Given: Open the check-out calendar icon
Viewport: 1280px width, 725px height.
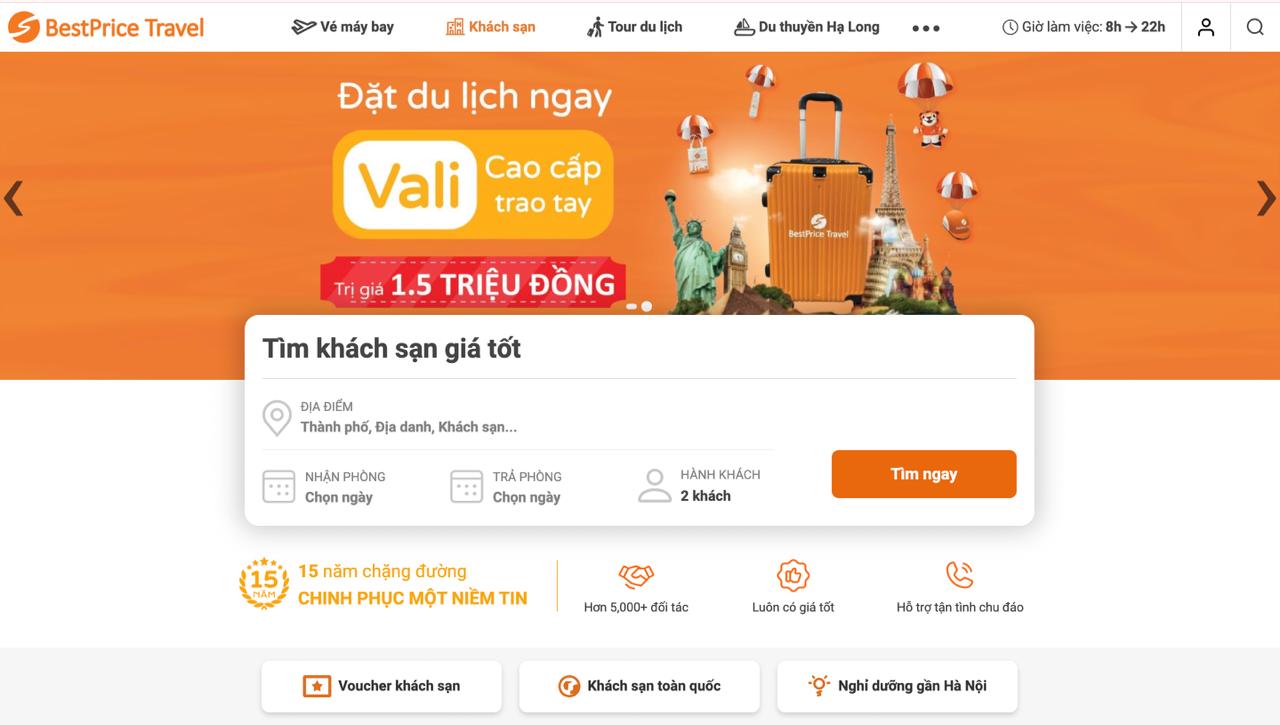Looking at the screenshot, I should pos(467,487).
